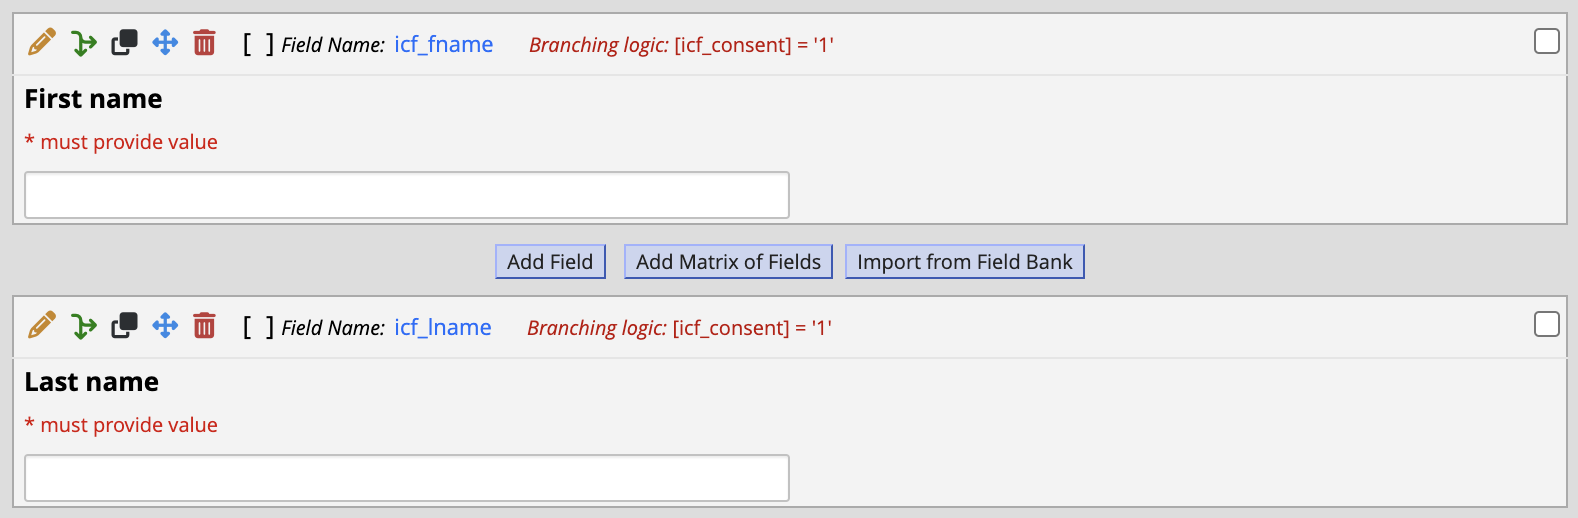Click branching logic text of icf_lname

pos(680,328)
